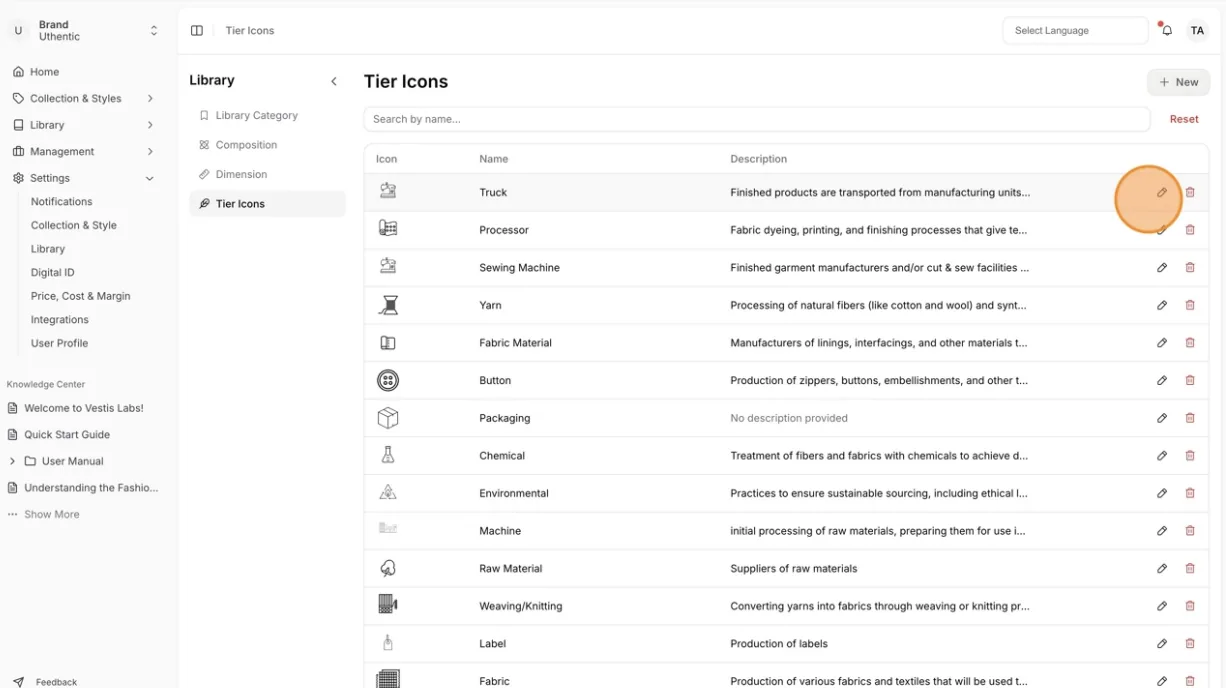This screenshot has width=1226, height=688.
Task: Edit the Fabric Material entry
Action: (1162, 343)
